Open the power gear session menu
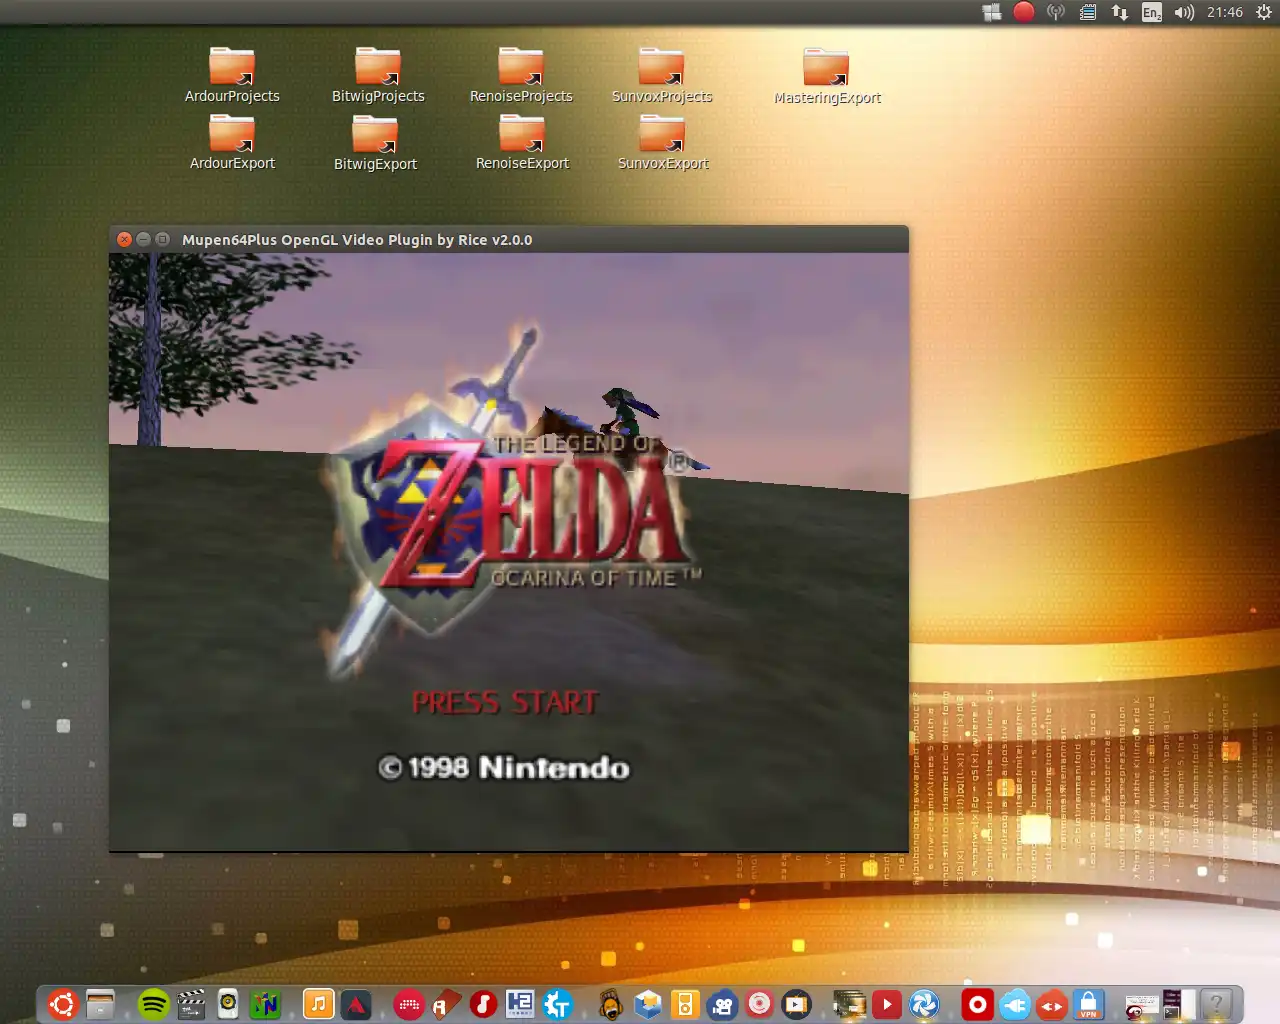The width and height of the screenshot is (1280, 1024). pos(1263,12)
